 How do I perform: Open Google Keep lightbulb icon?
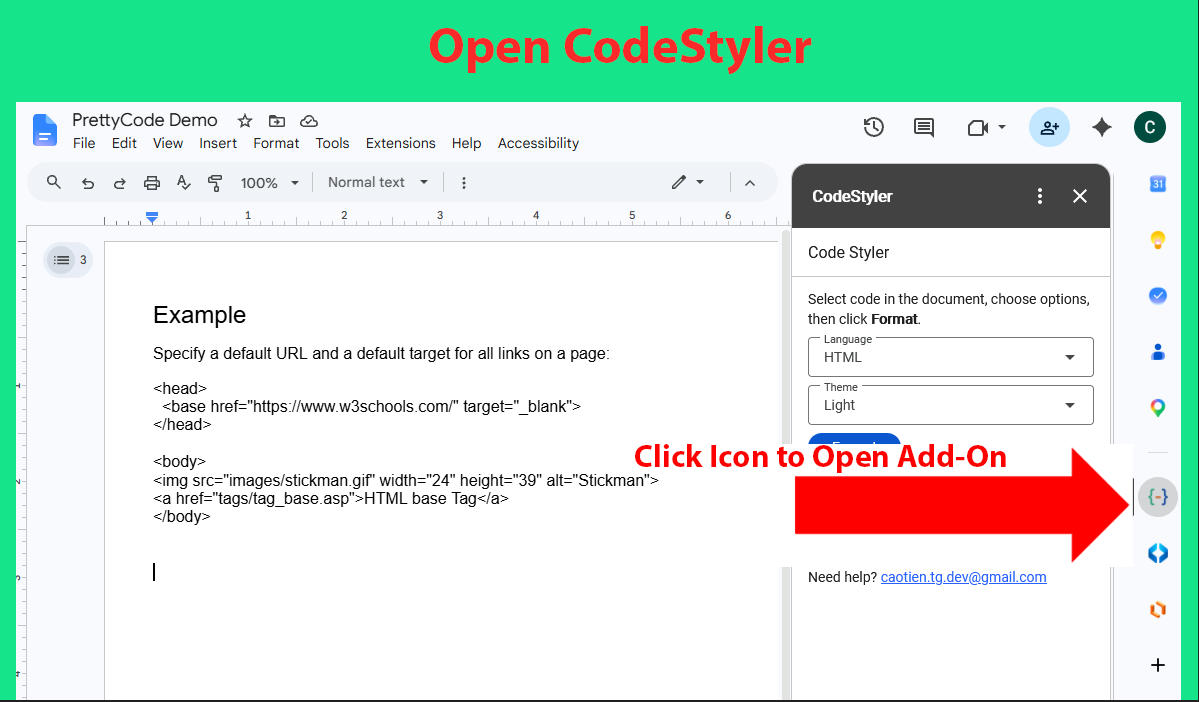click(x=1158, y=240)
